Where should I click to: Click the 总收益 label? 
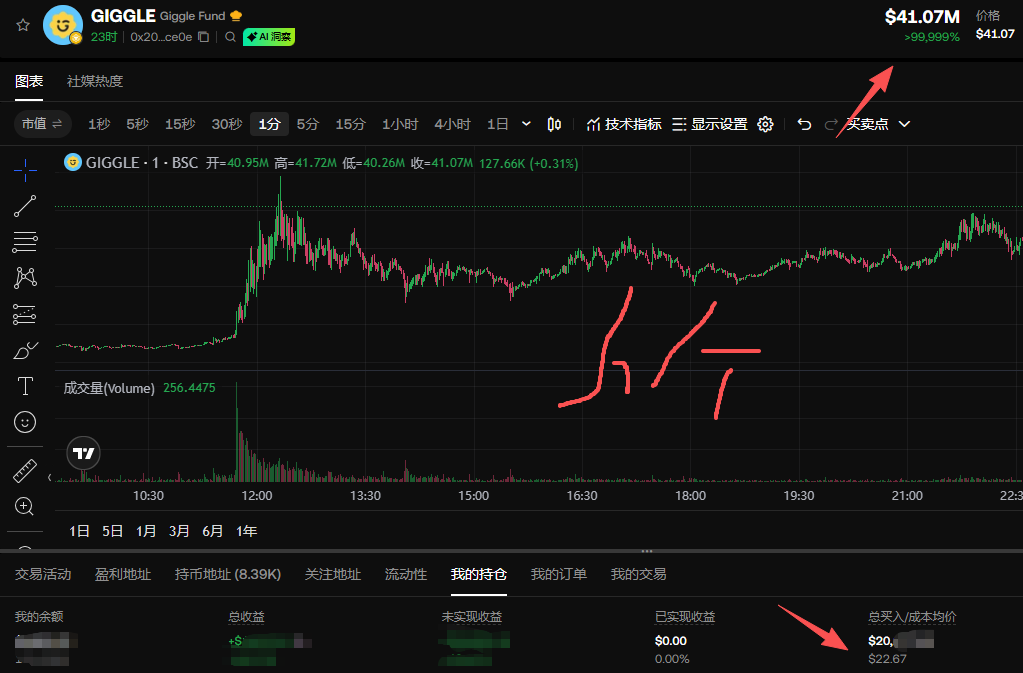[247, 616]
